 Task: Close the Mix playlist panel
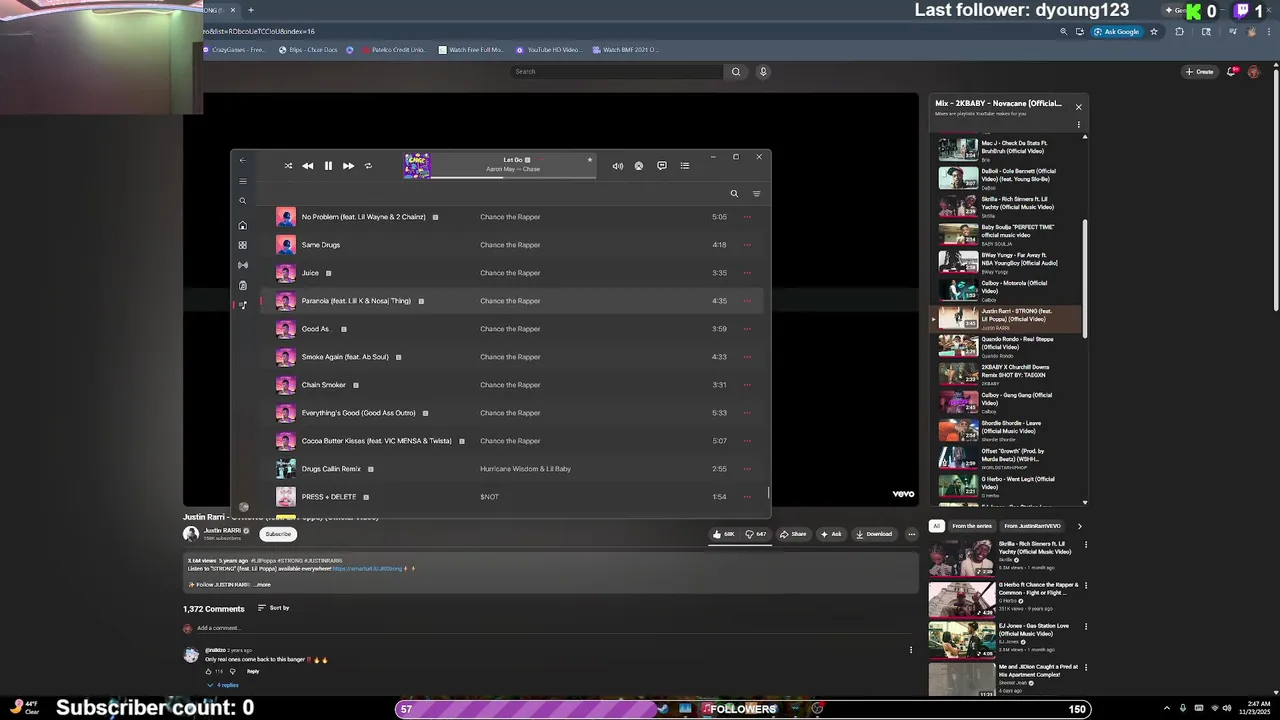[1078, 107]
